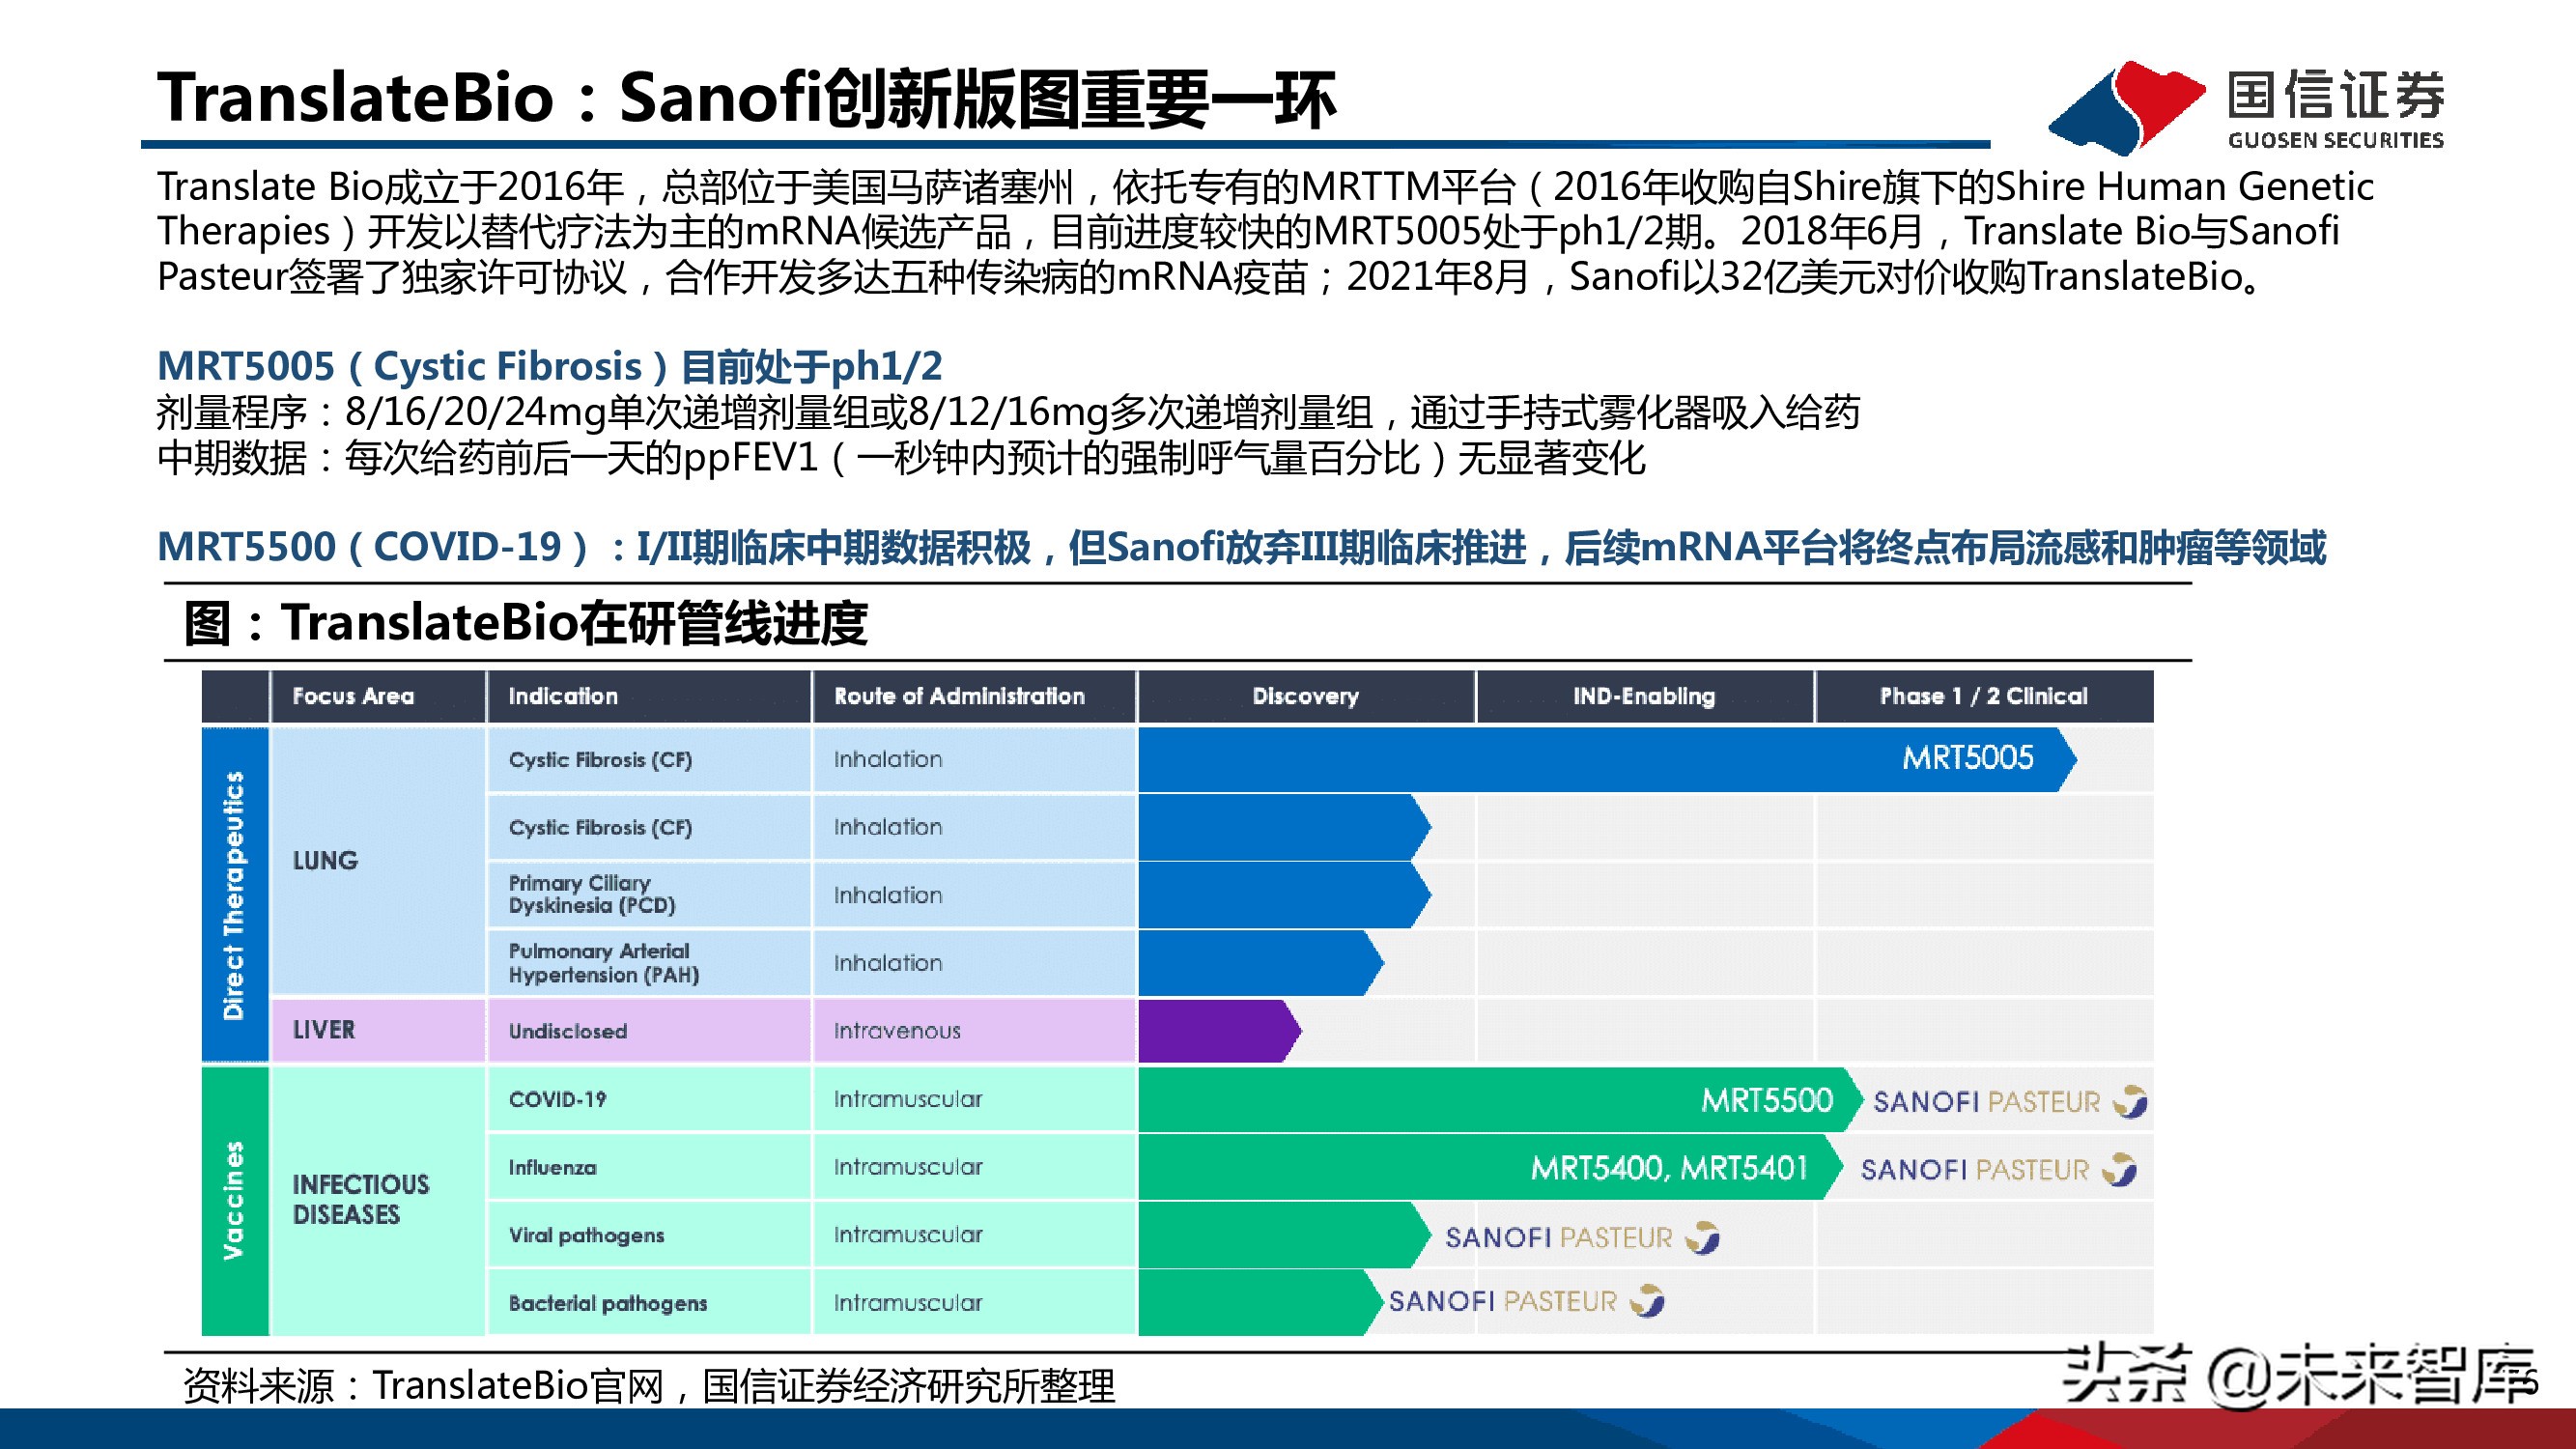Click Sanofi Pasteur logo in Bacterial pathogens row

(x=1526, y=1300)
